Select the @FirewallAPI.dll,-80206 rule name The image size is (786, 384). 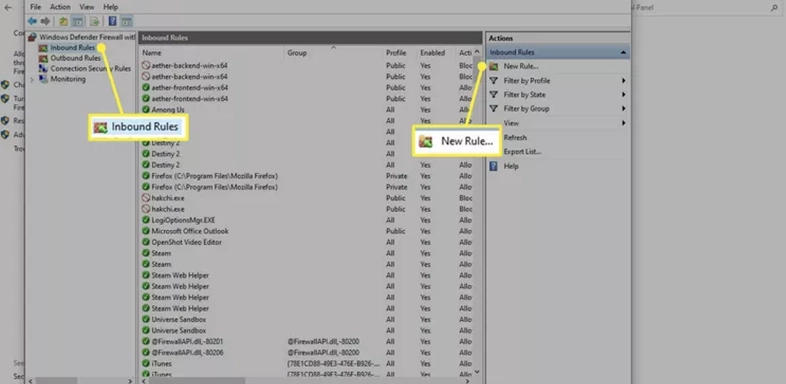click(187, 352)
